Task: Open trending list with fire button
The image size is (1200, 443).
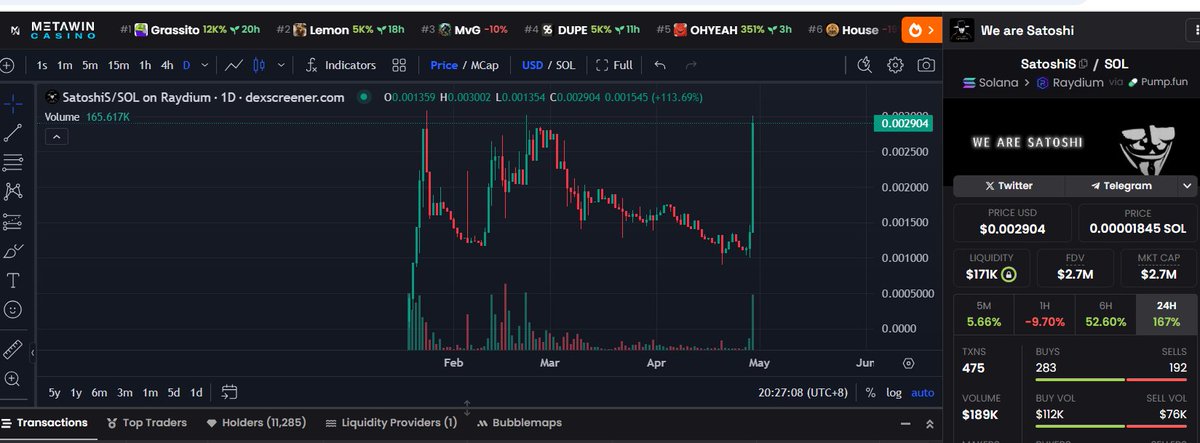Action: pyautogui.click(x=920, y=30)
